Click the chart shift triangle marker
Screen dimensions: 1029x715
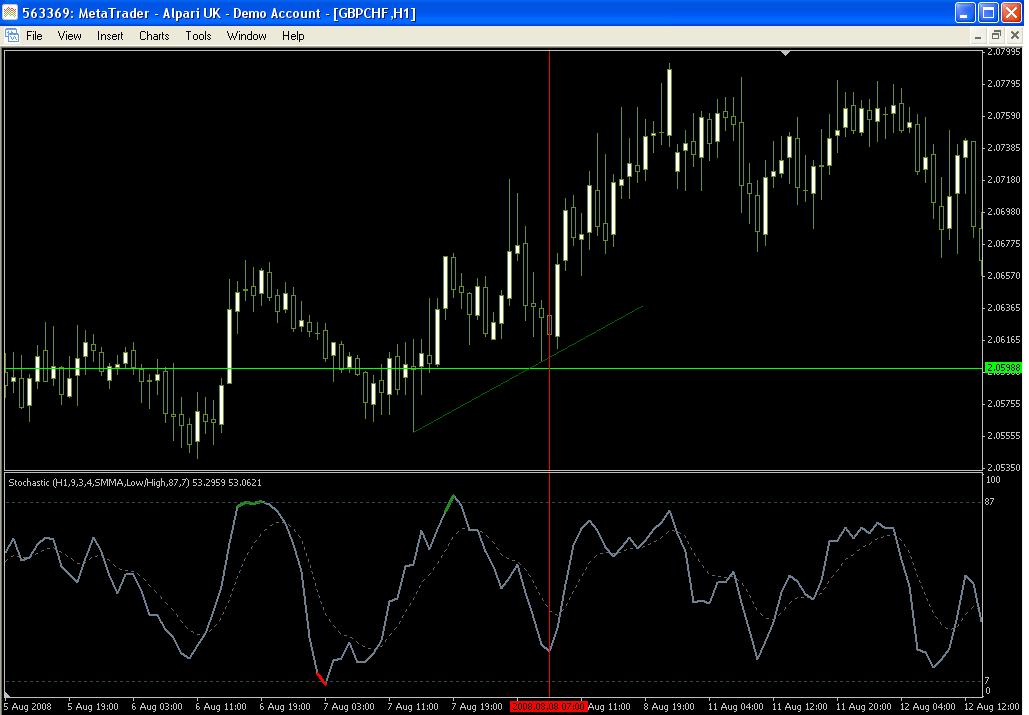pos(786,53)
